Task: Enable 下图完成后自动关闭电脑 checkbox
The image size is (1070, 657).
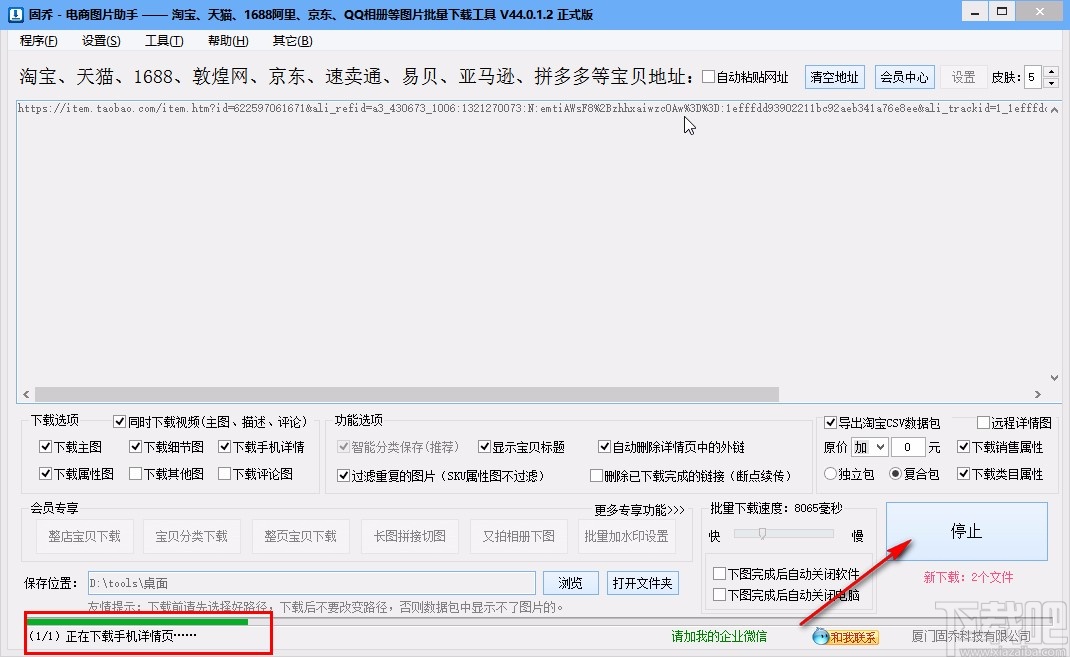Action: coord(719,595)
